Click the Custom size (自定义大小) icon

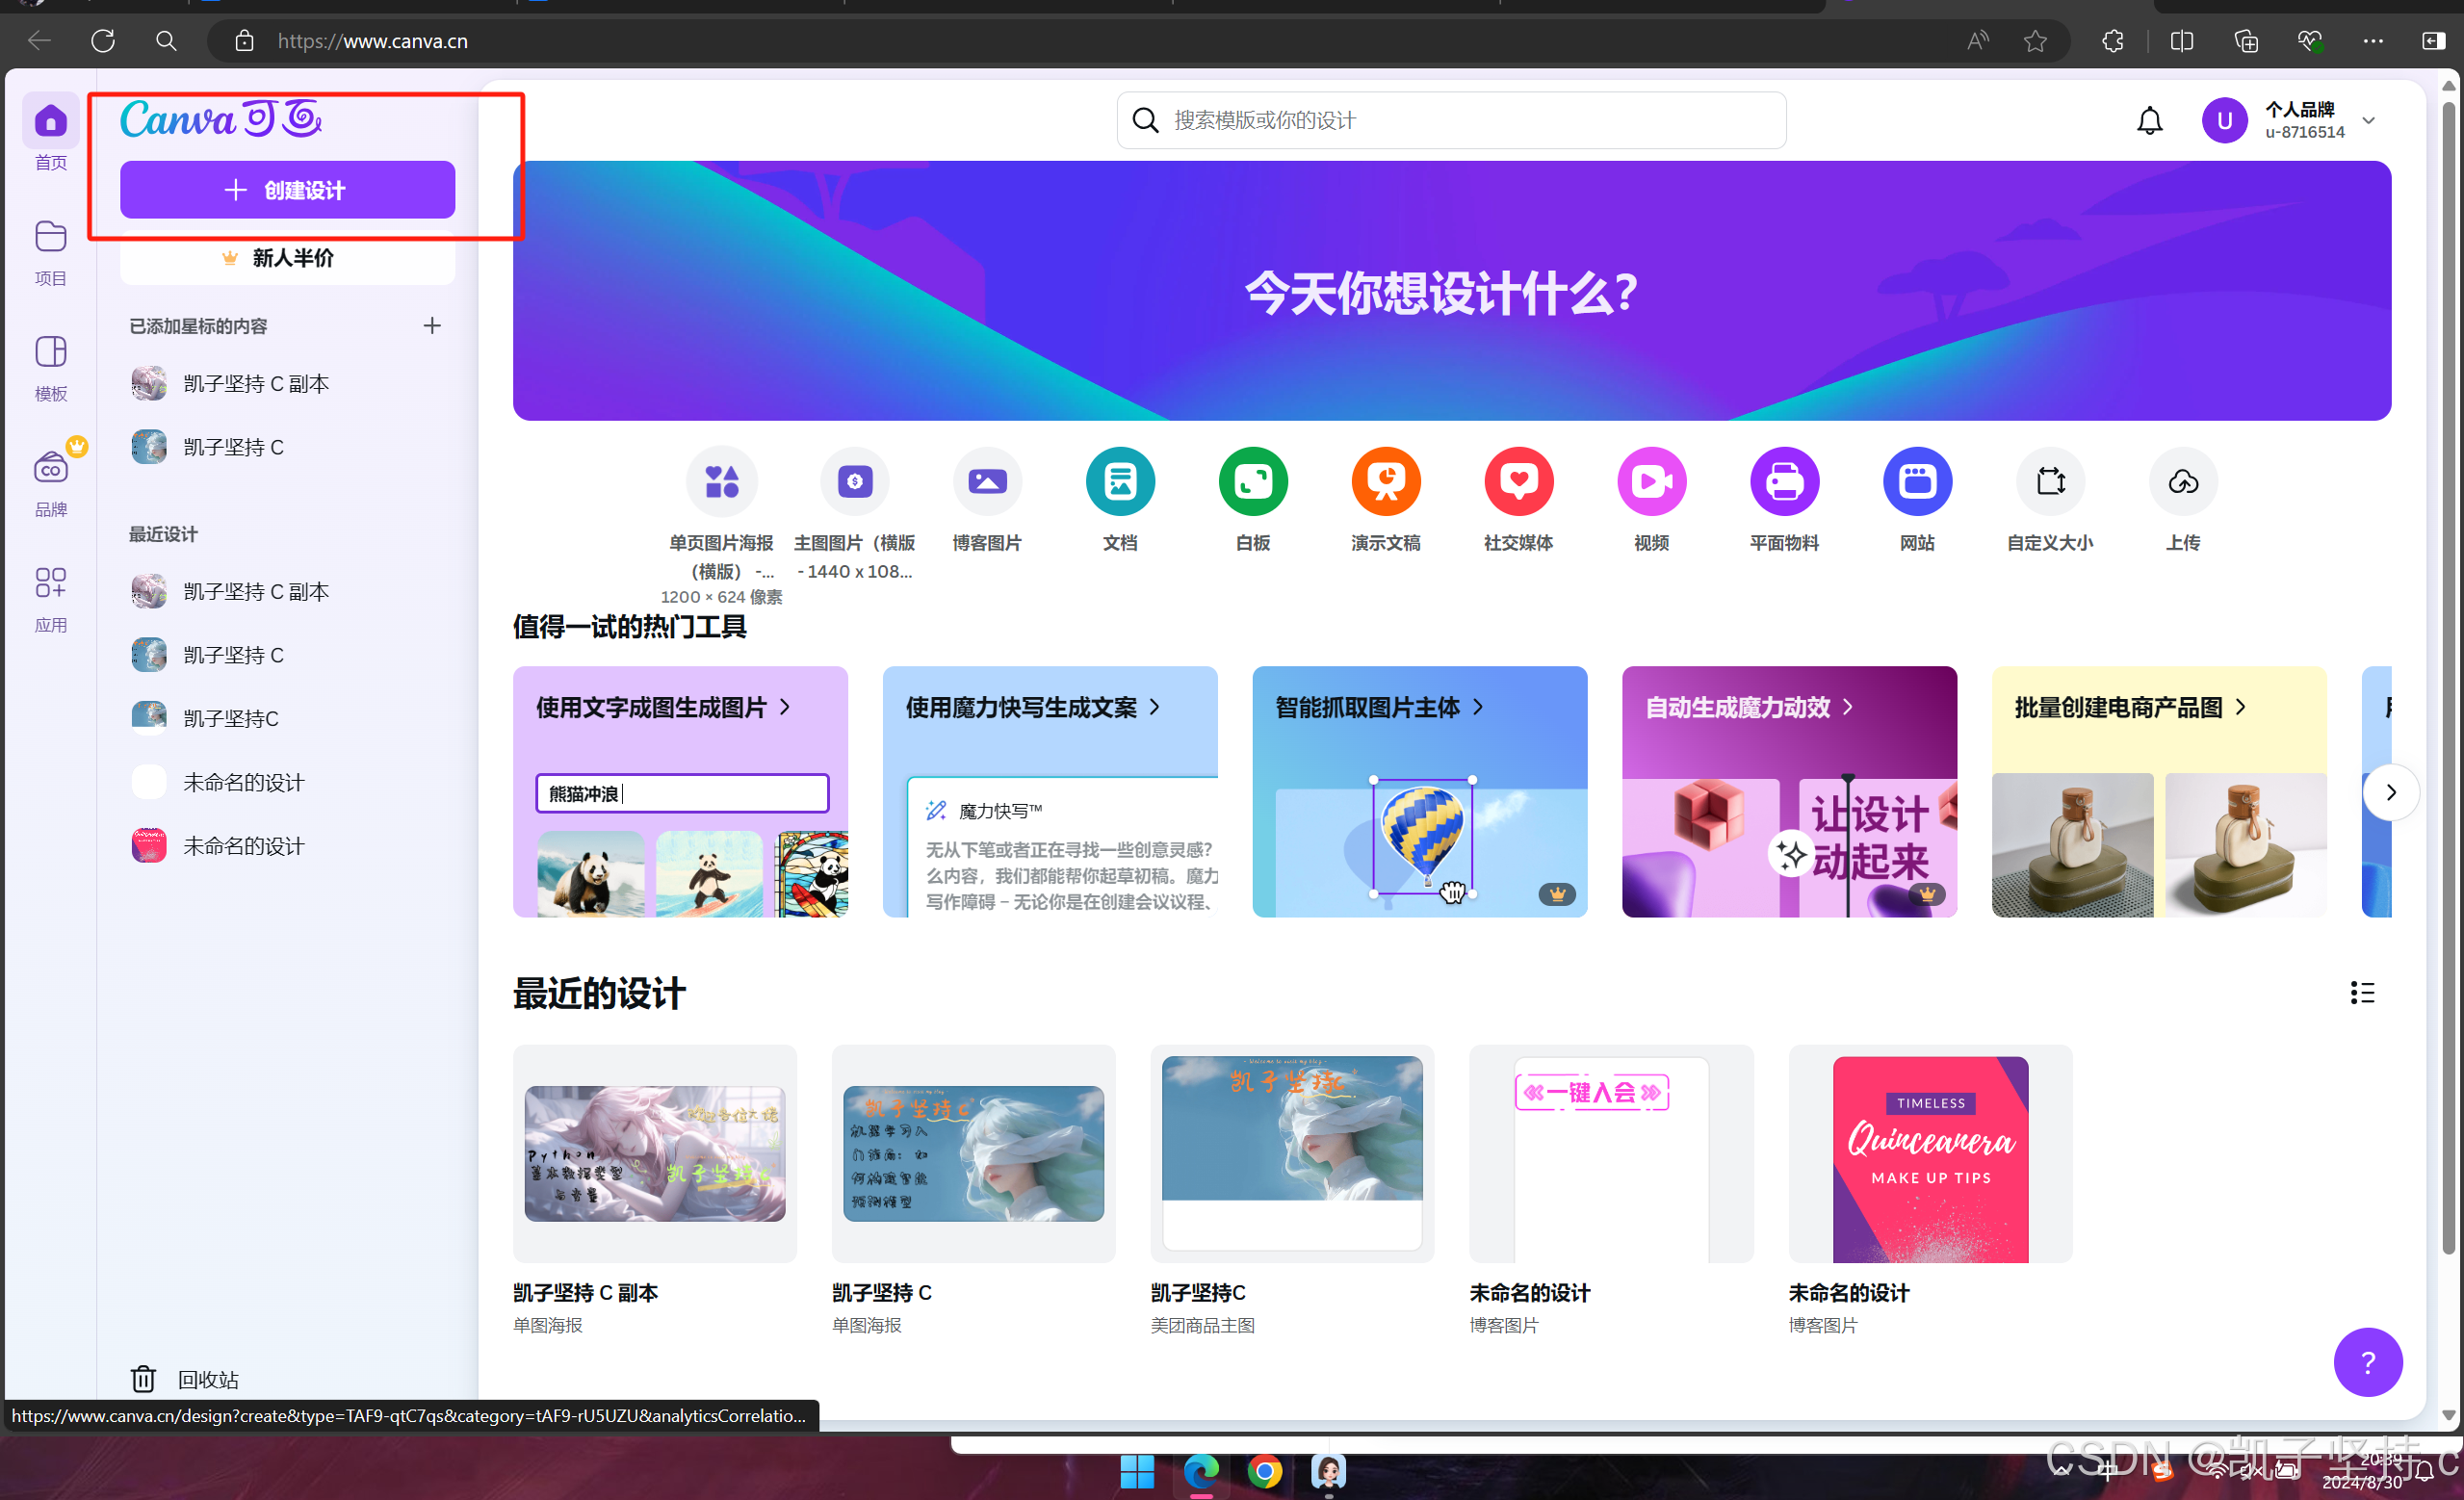(x=2050, y=481)
